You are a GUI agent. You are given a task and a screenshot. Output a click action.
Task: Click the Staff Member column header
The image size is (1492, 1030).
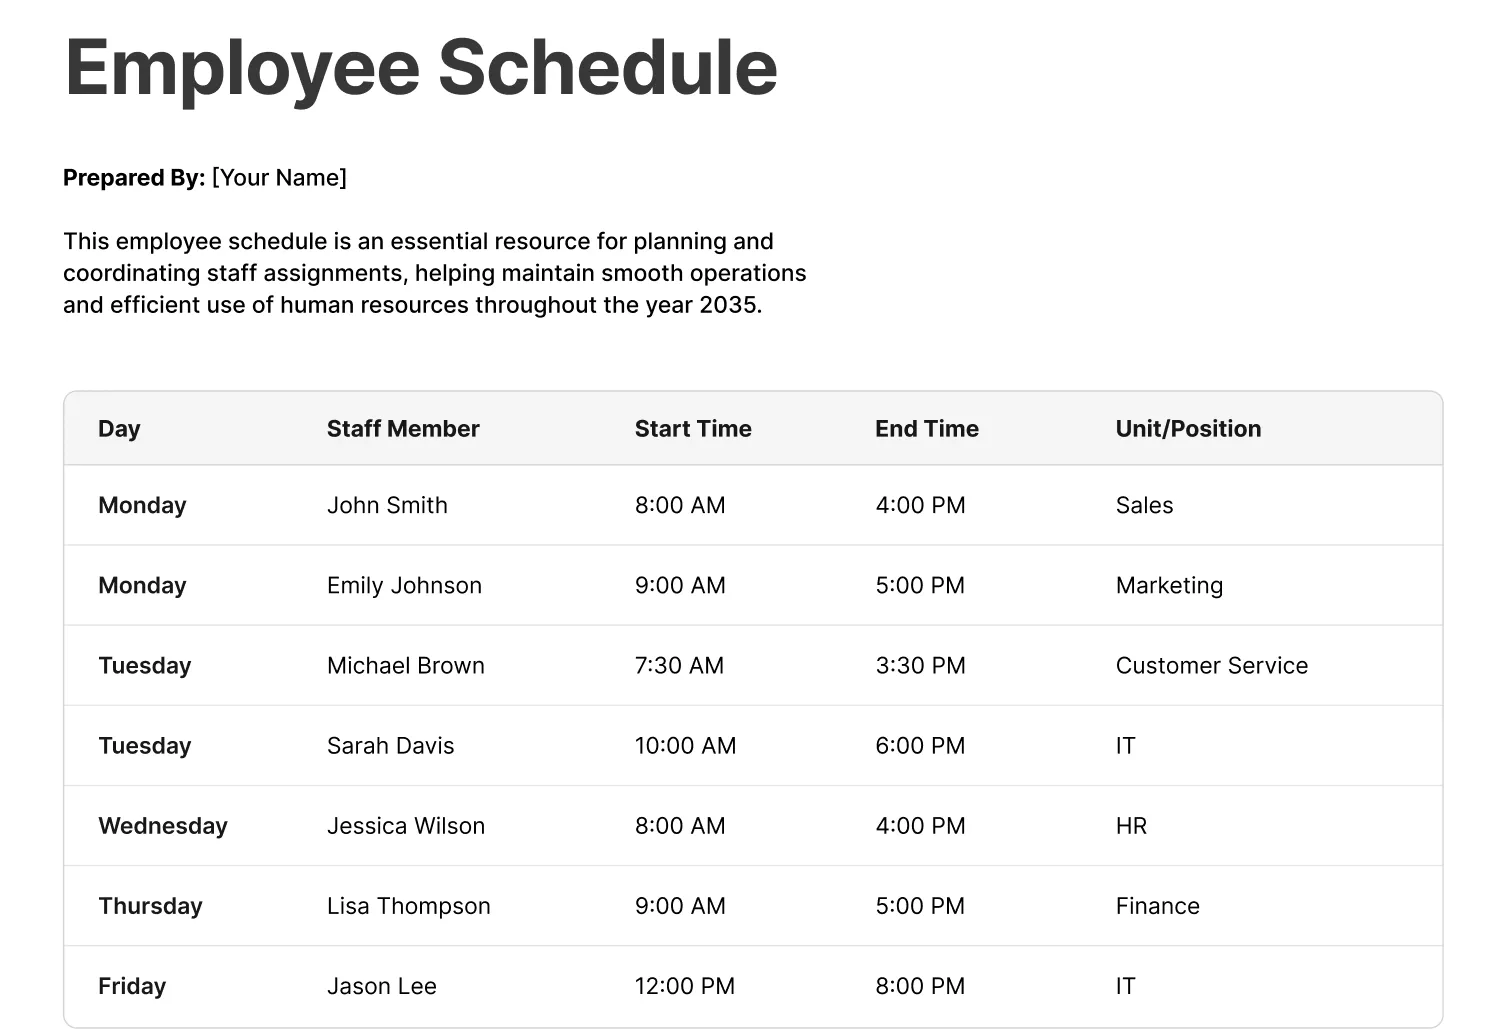(x=403, y=429)
